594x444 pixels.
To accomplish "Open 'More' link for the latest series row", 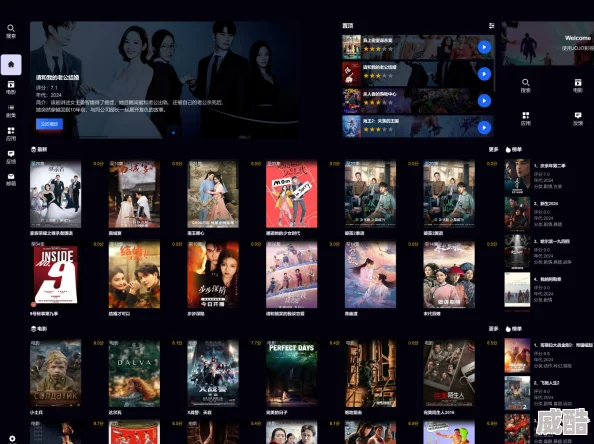I will pos(493,150).
